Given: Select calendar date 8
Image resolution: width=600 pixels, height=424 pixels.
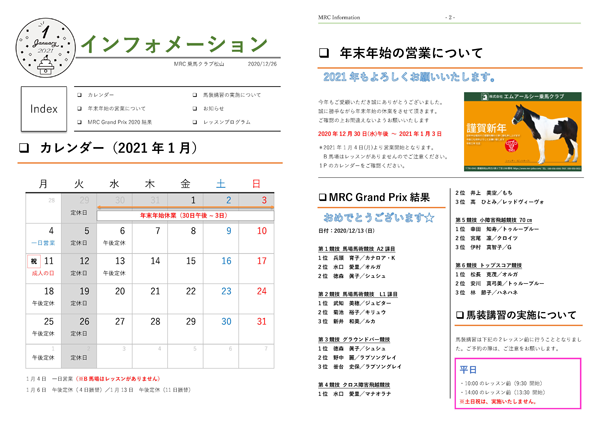Looking at the screenshot, I should pos(193,231).
